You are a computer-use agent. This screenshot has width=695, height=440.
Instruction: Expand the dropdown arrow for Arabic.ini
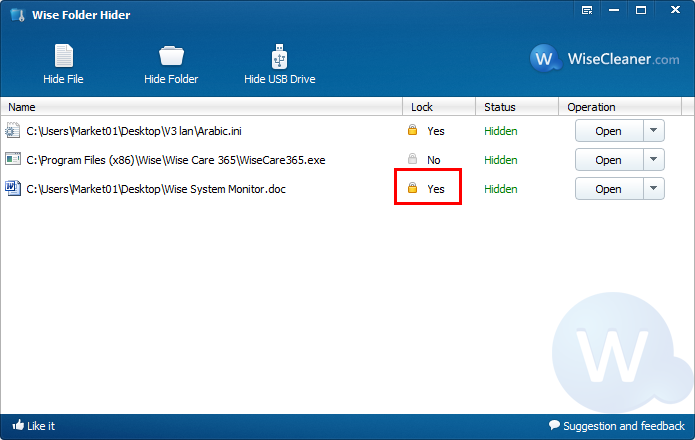click(x=654, y=131)
